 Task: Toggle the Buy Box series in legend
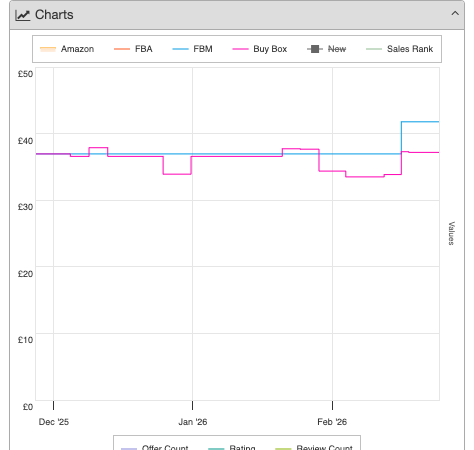click(x=260, y=49)
